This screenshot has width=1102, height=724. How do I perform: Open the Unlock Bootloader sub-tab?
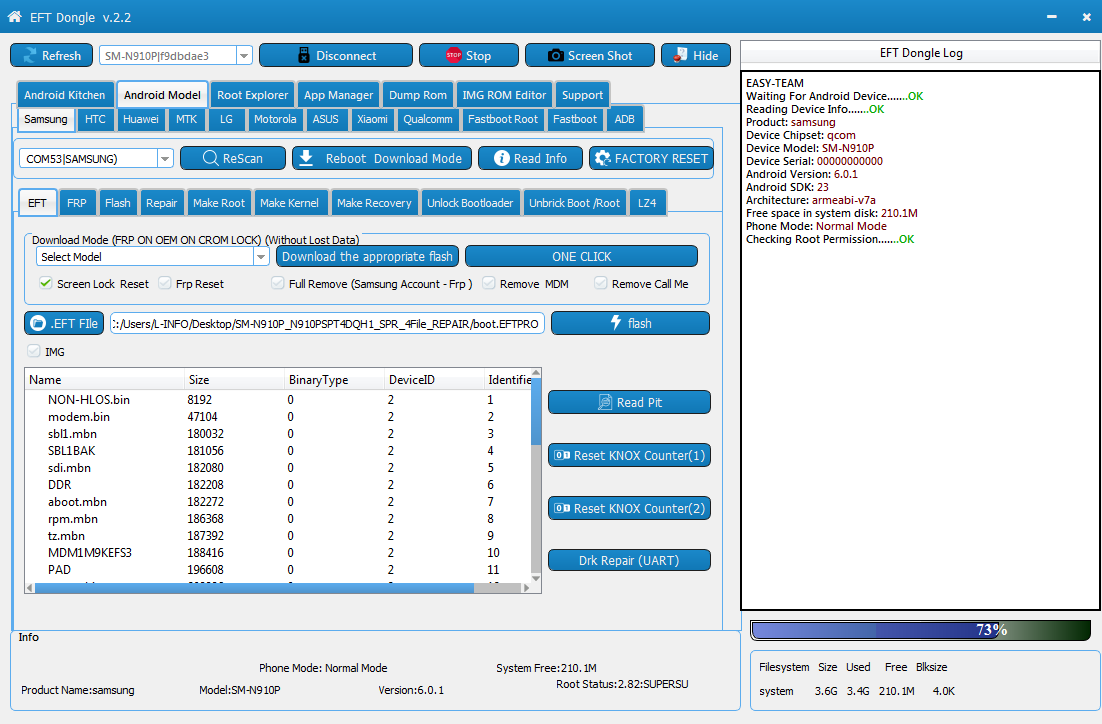click(x=470, y=202)
